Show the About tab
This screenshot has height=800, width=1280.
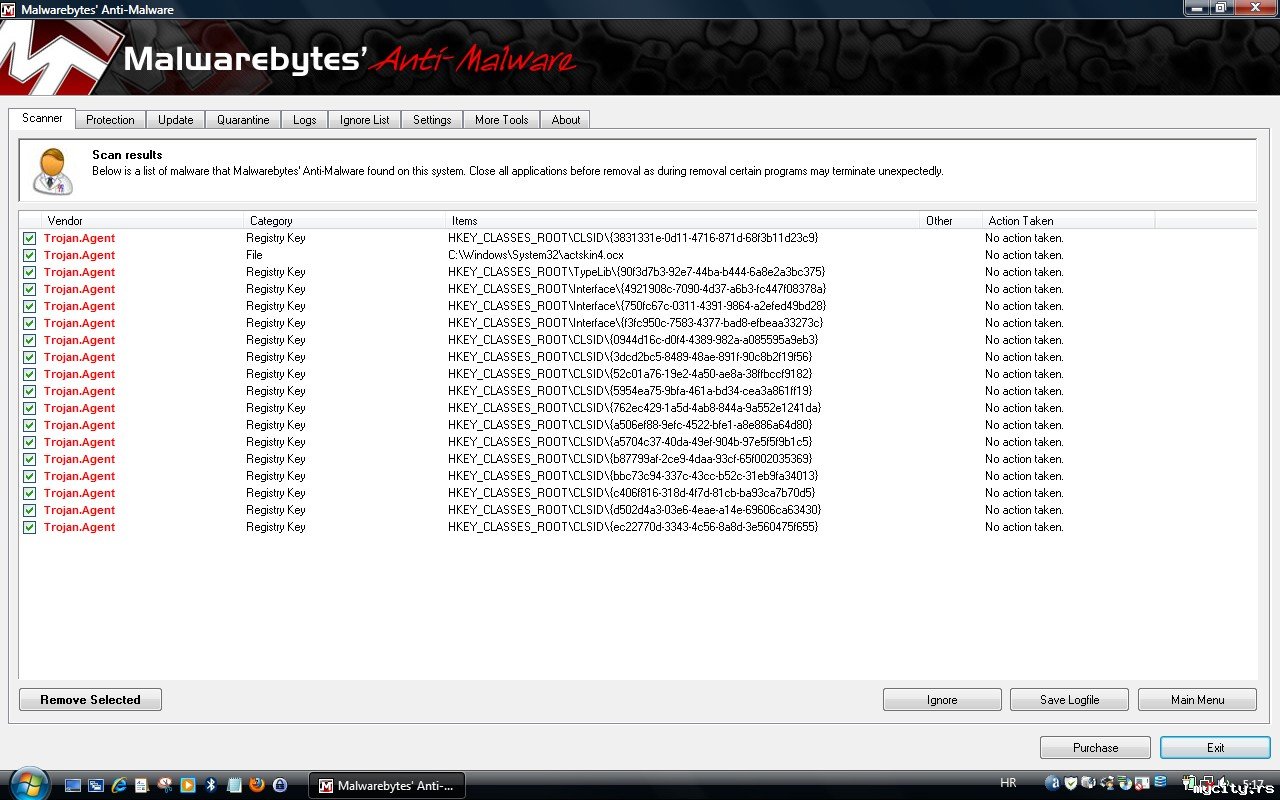[566, 120]
